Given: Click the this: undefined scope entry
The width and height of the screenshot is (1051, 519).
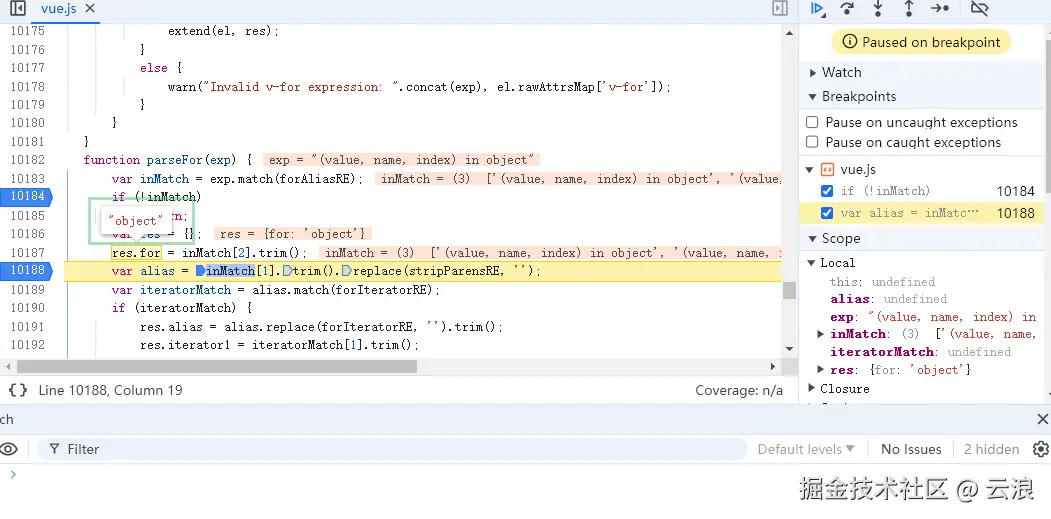Looking at the screenshot, I should point(882,282).
